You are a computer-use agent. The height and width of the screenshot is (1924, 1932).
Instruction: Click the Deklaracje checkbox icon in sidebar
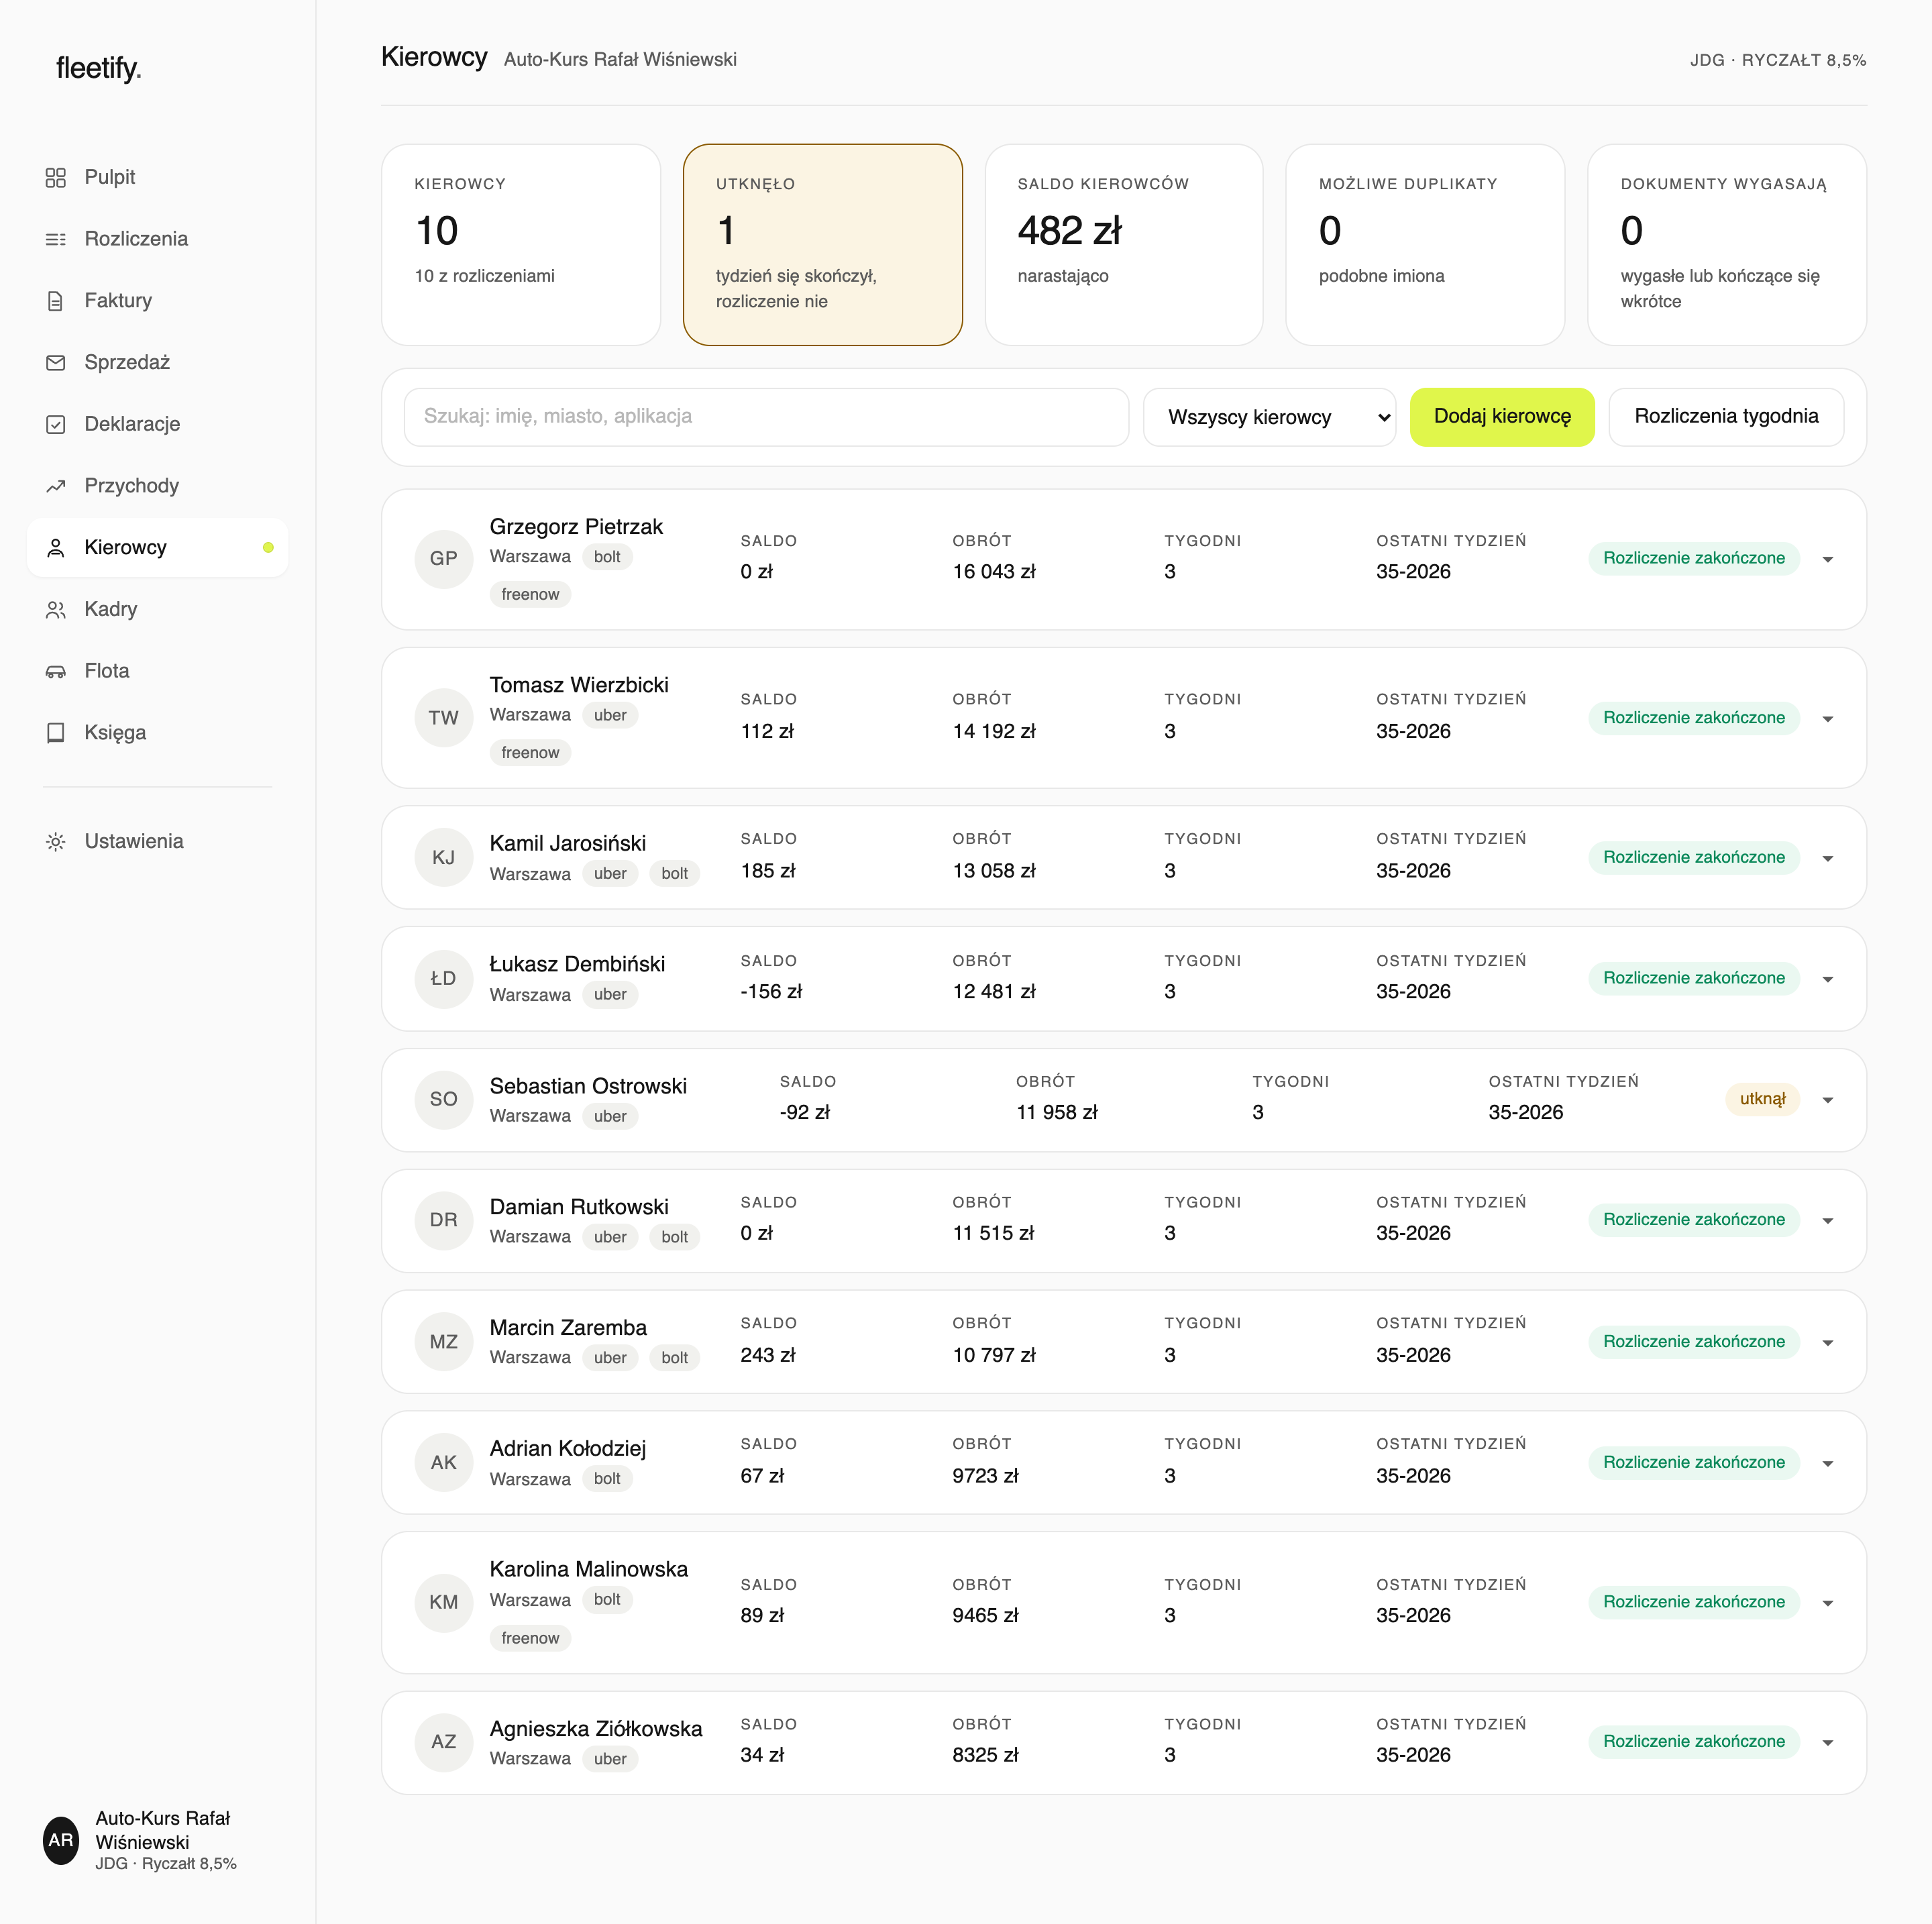click(x=56, y=424)
